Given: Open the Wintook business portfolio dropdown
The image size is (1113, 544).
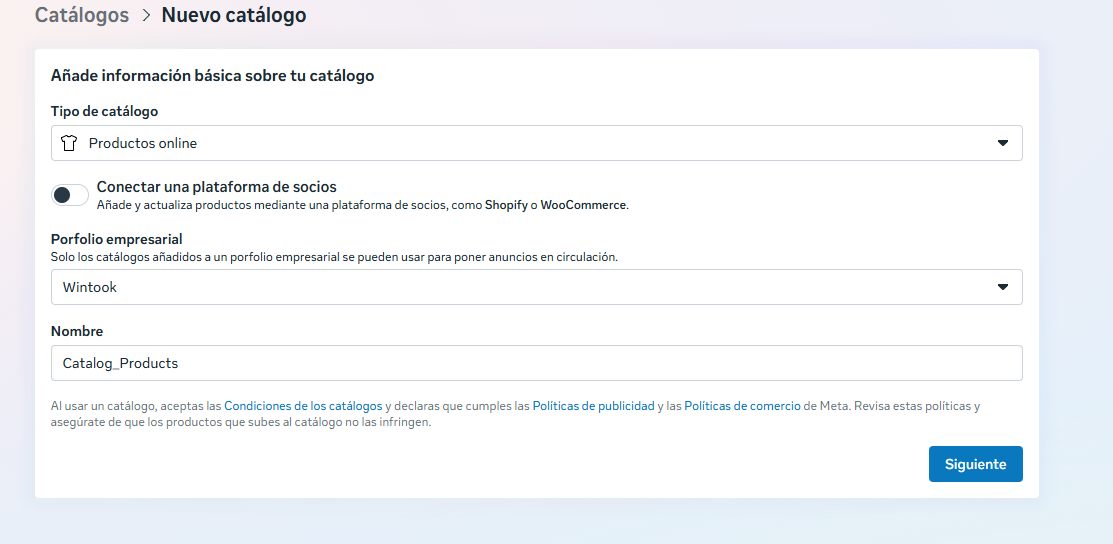Looking at the screenshot, I should 536,287.
